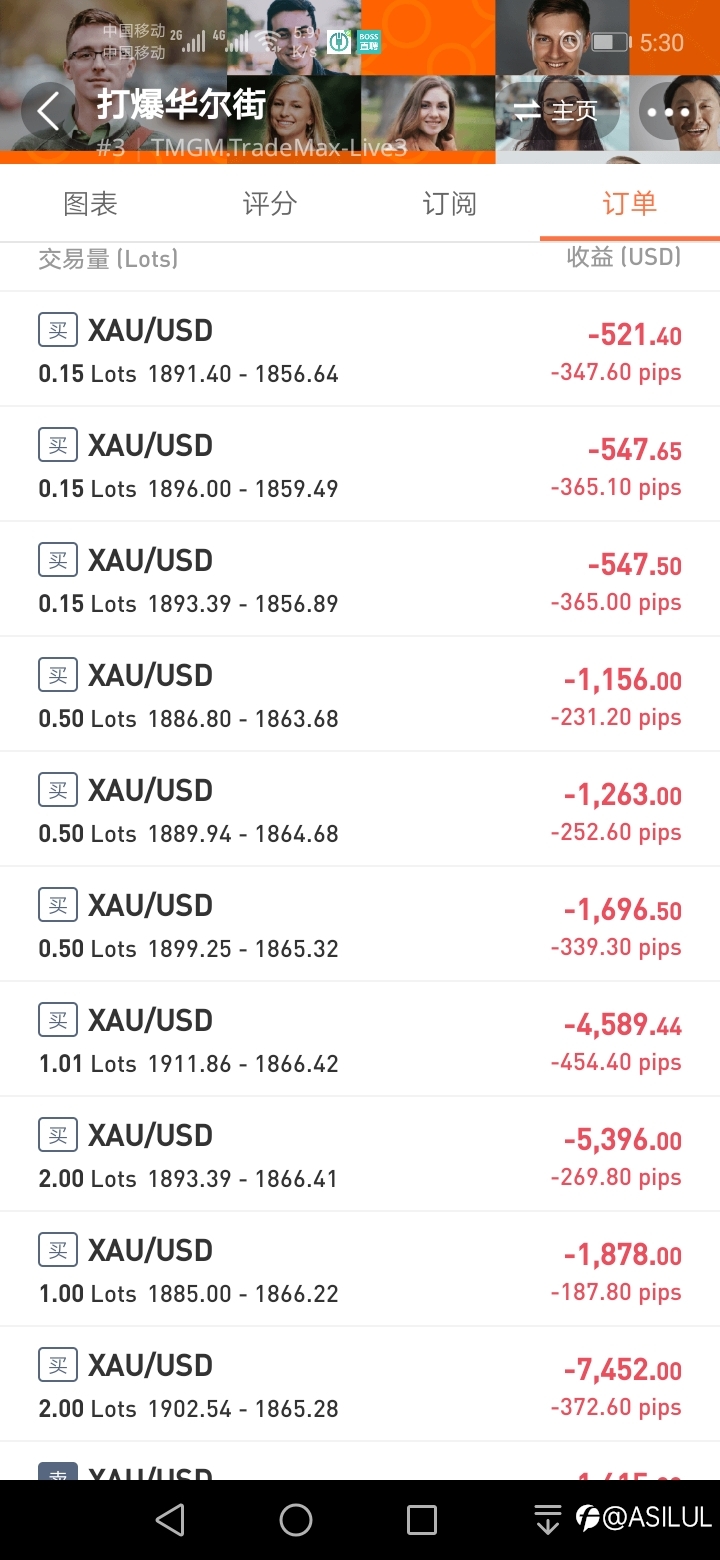This screenshot has width=720, height=1560.
Task: Tap the 收益 (USD) column header
Action: pyautogui.click(x=624, y=257)
